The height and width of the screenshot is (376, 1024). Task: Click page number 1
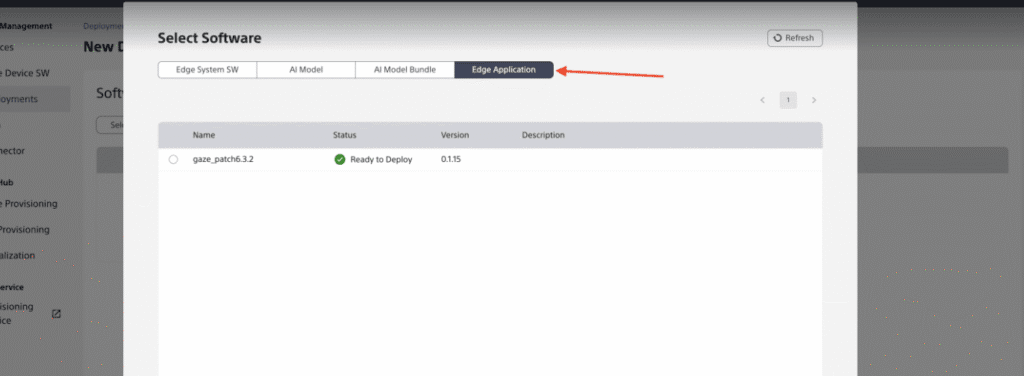[788, 100]
